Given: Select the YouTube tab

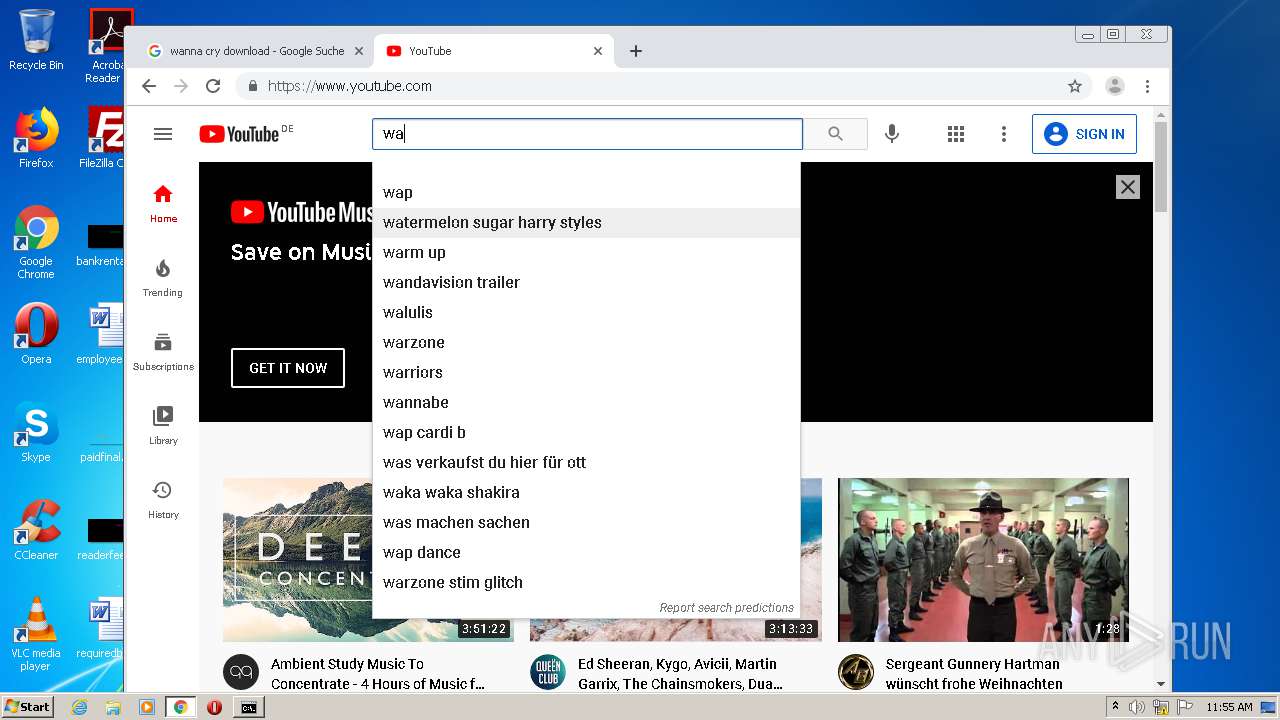Looking at the screenshot, I should [x=494, y=51].
